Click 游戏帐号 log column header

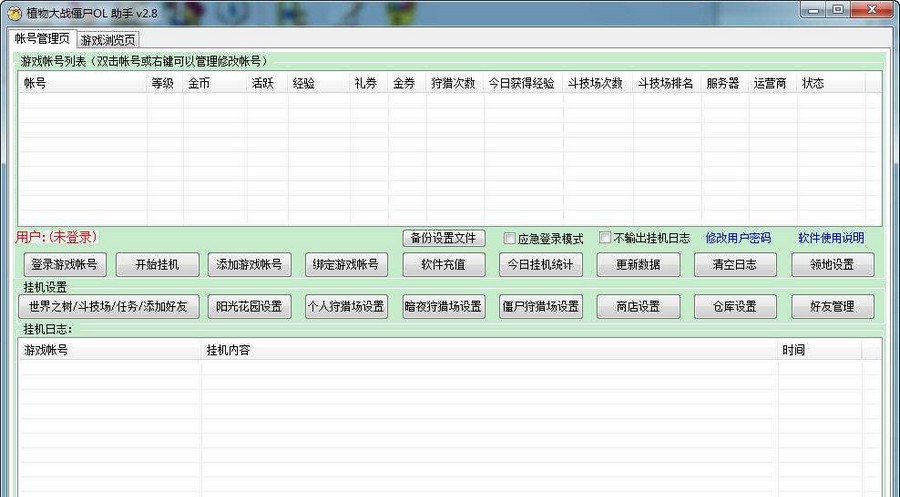click(110, 350)
